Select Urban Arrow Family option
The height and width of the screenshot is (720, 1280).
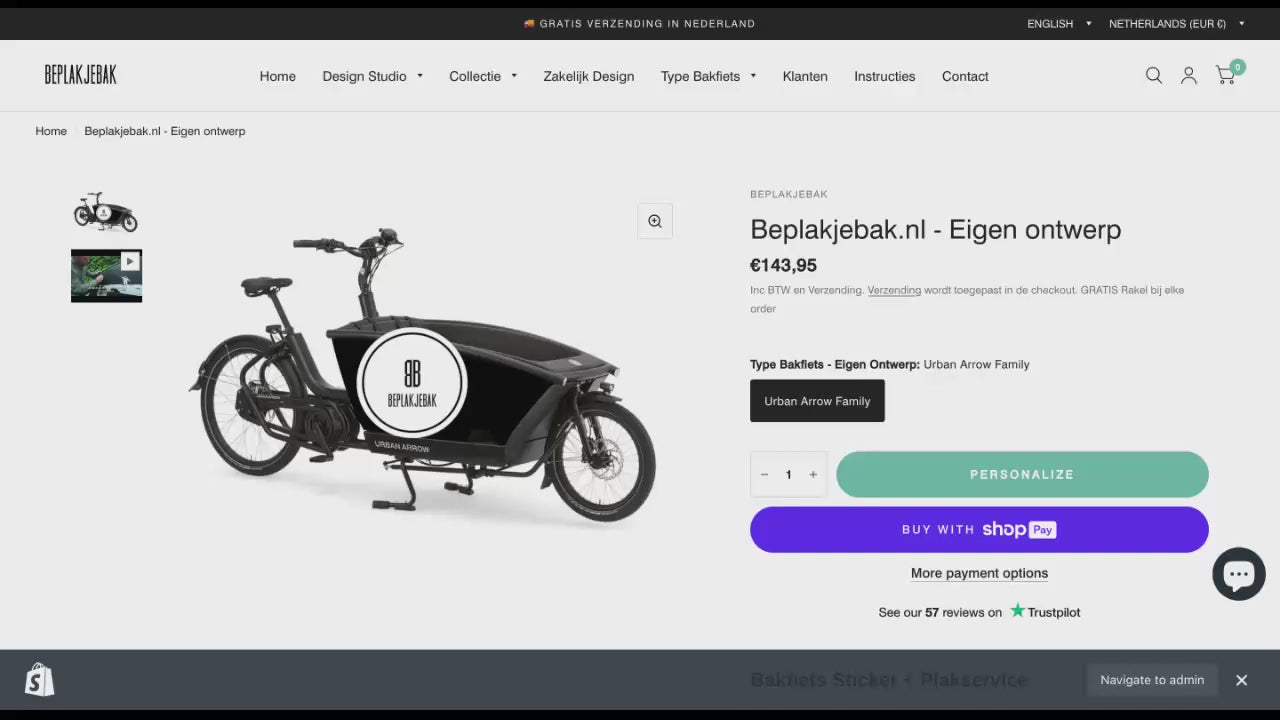817,401
